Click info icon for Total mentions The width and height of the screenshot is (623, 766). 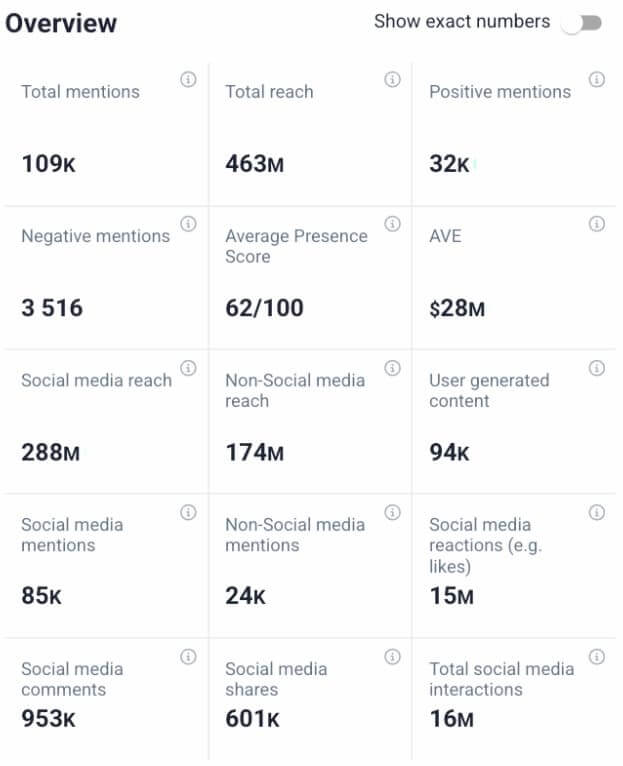(x=188, y=80)
